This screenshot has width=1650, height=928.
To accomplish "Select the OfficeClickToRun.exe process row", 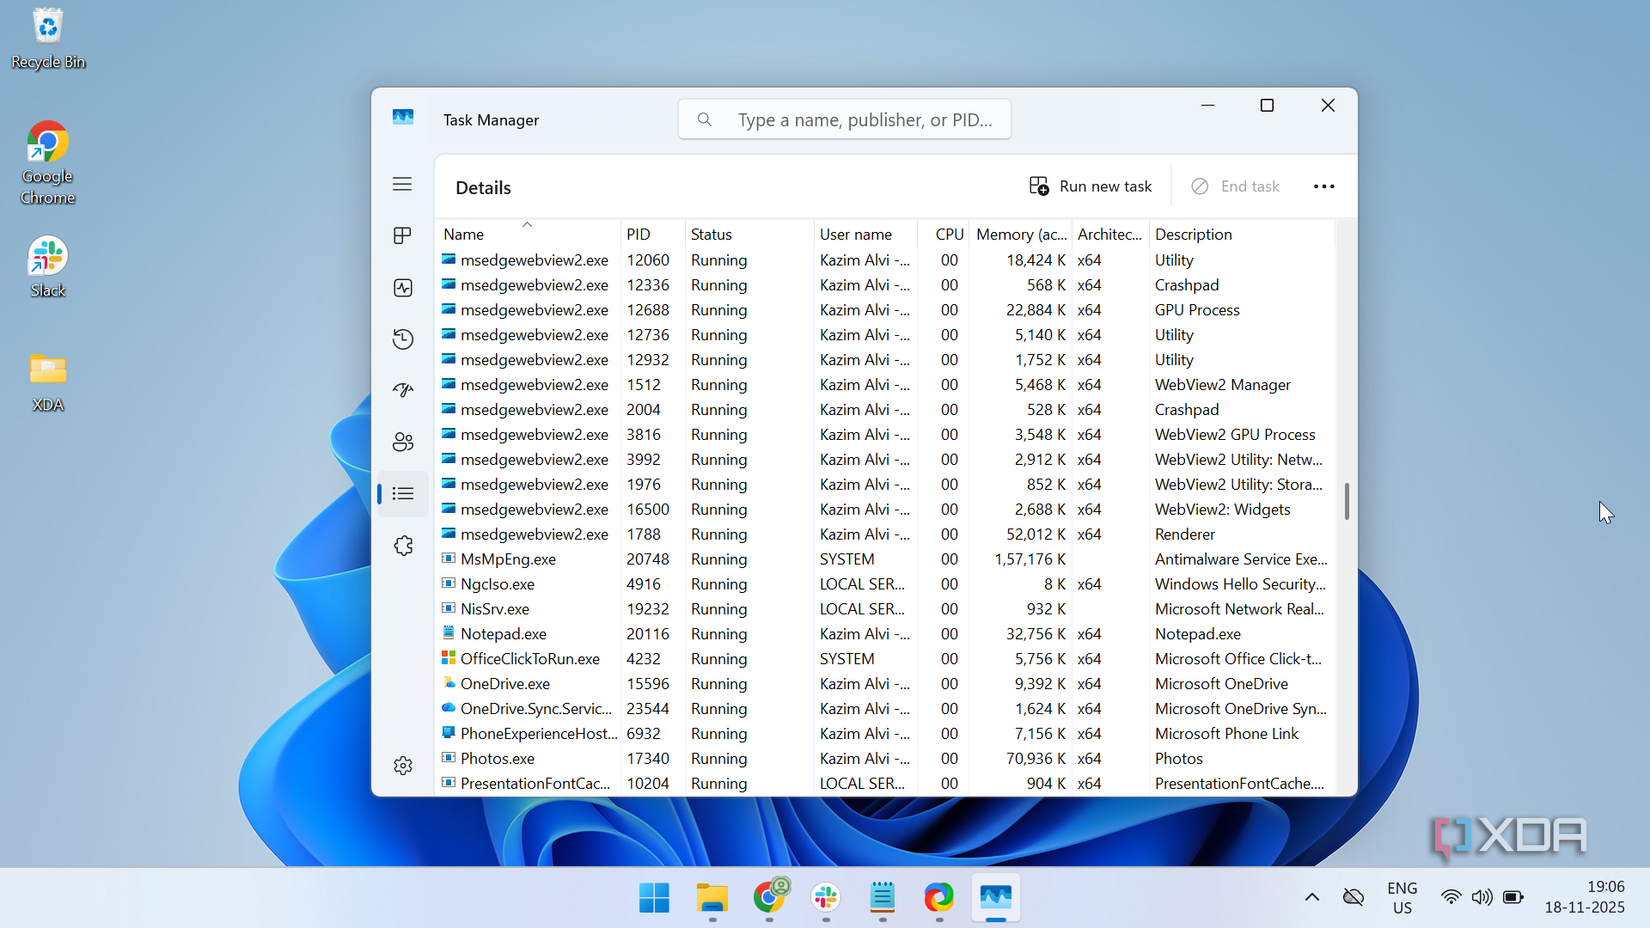I will [885, 659].
